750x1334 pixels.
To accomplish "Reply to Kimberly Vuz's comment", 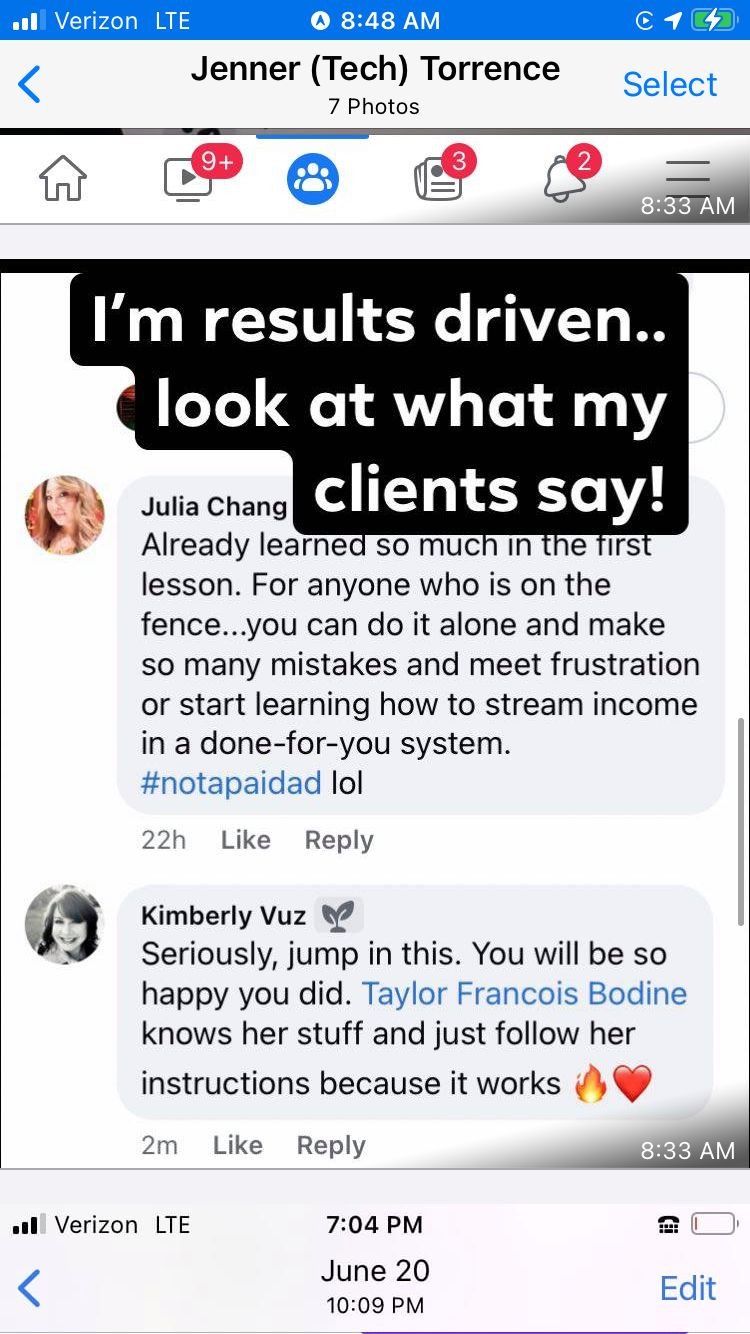I will pyautogui.click(x=331, y=1145).
